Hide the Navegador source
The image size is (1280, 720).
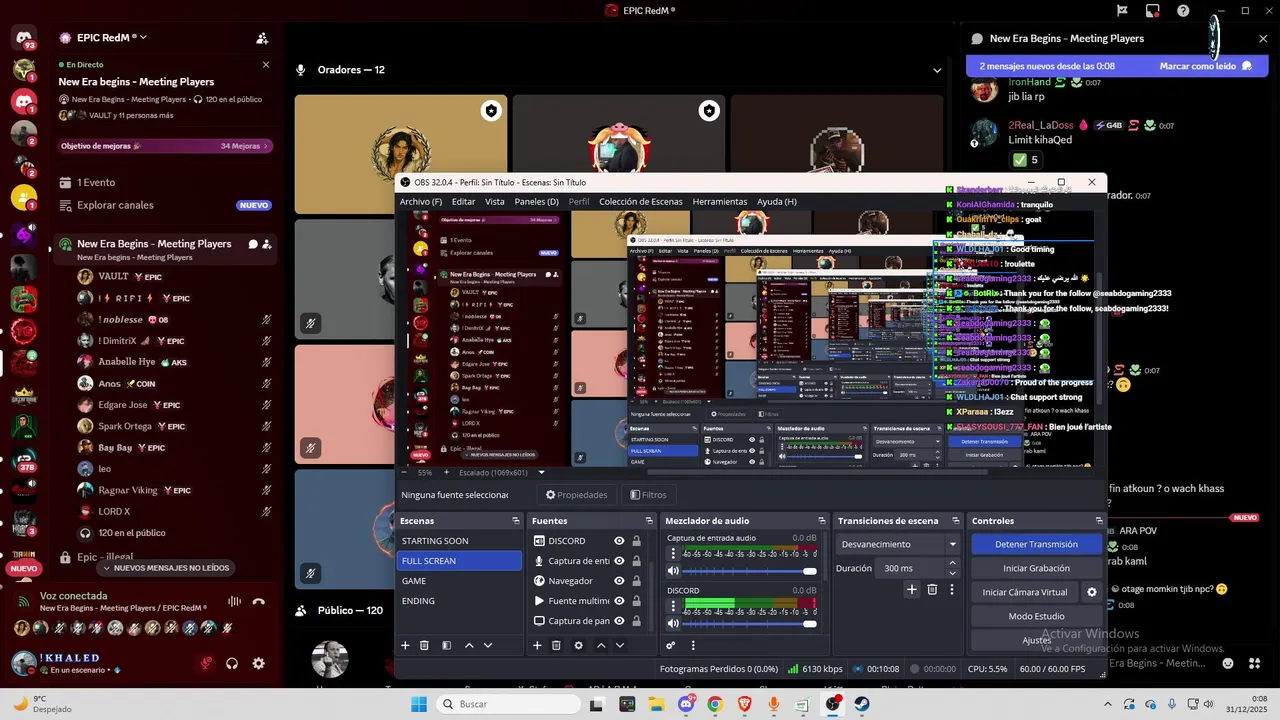619,581
